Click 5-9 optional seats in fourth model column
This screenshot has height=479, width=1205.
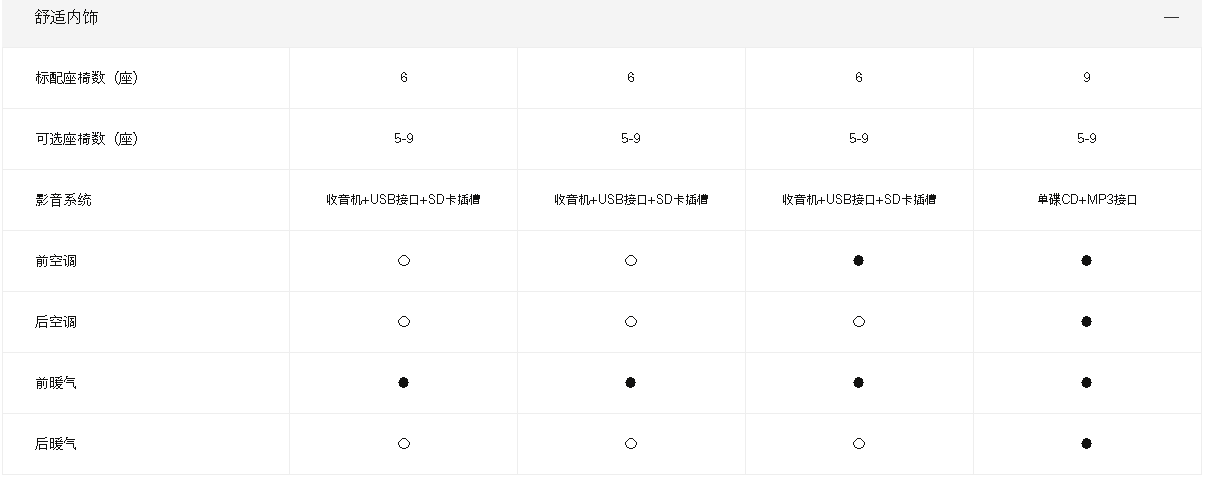tap(1087, 139)
